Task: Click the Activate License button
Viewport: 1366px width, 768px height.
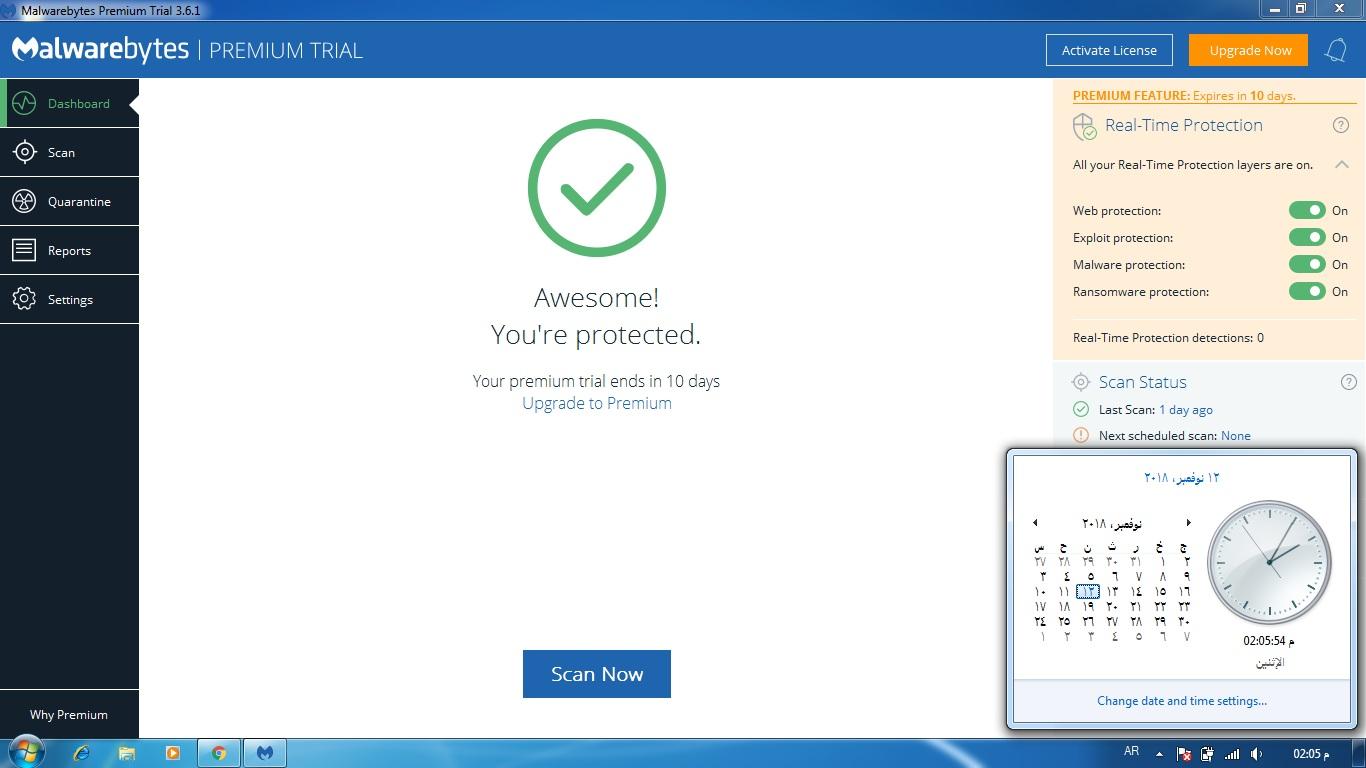Action: [1109, 50]
